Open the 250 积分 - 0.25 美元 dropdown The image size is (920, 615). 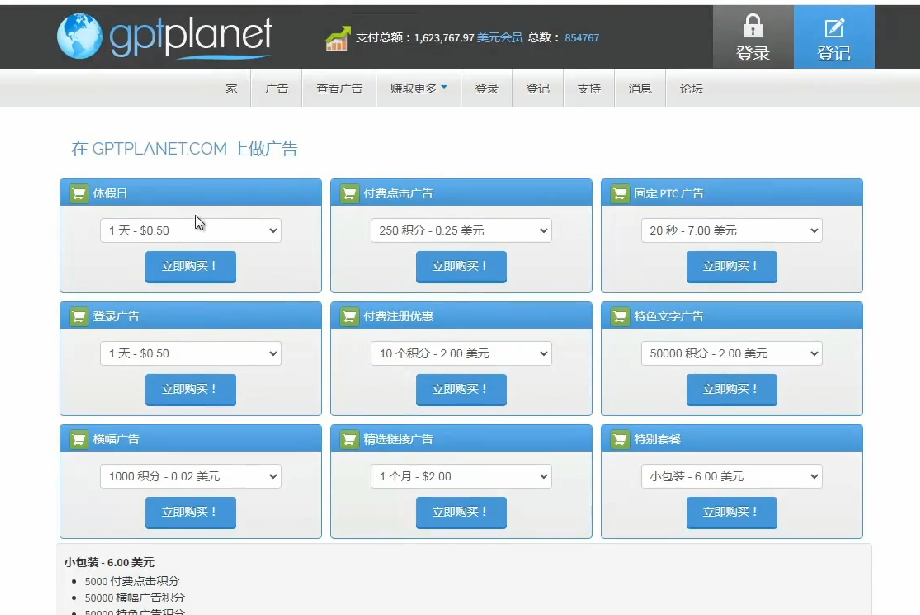pos(460,231)
